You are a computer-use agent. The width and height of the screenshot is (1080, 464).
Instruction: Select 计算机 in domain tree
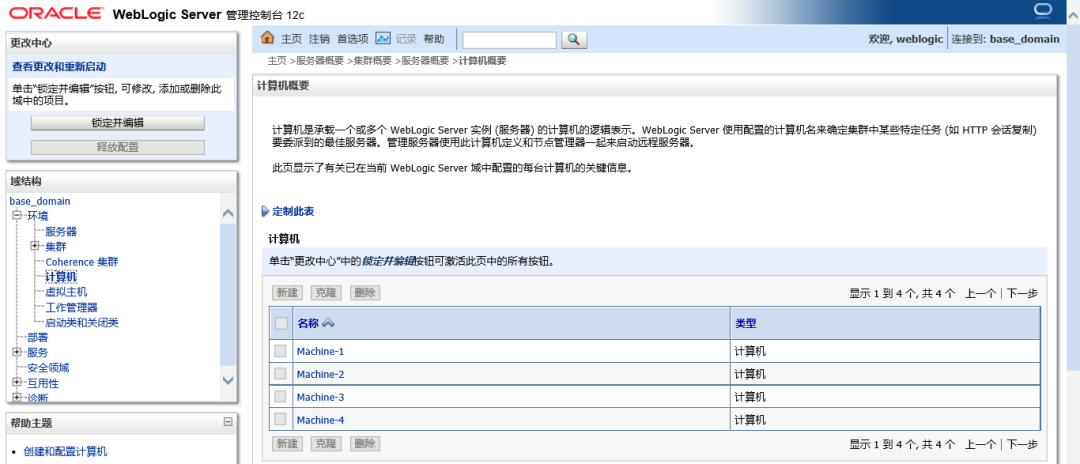[x=61, y=277]
